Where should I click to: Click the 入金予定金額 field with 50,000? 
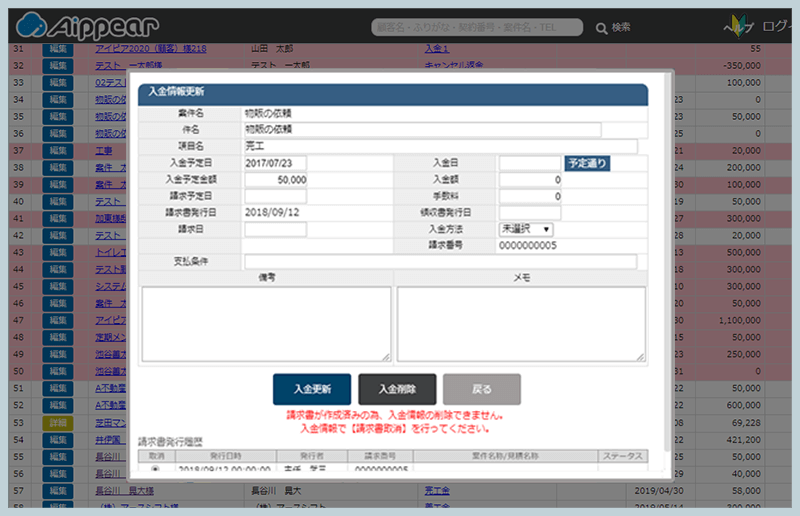275,179
